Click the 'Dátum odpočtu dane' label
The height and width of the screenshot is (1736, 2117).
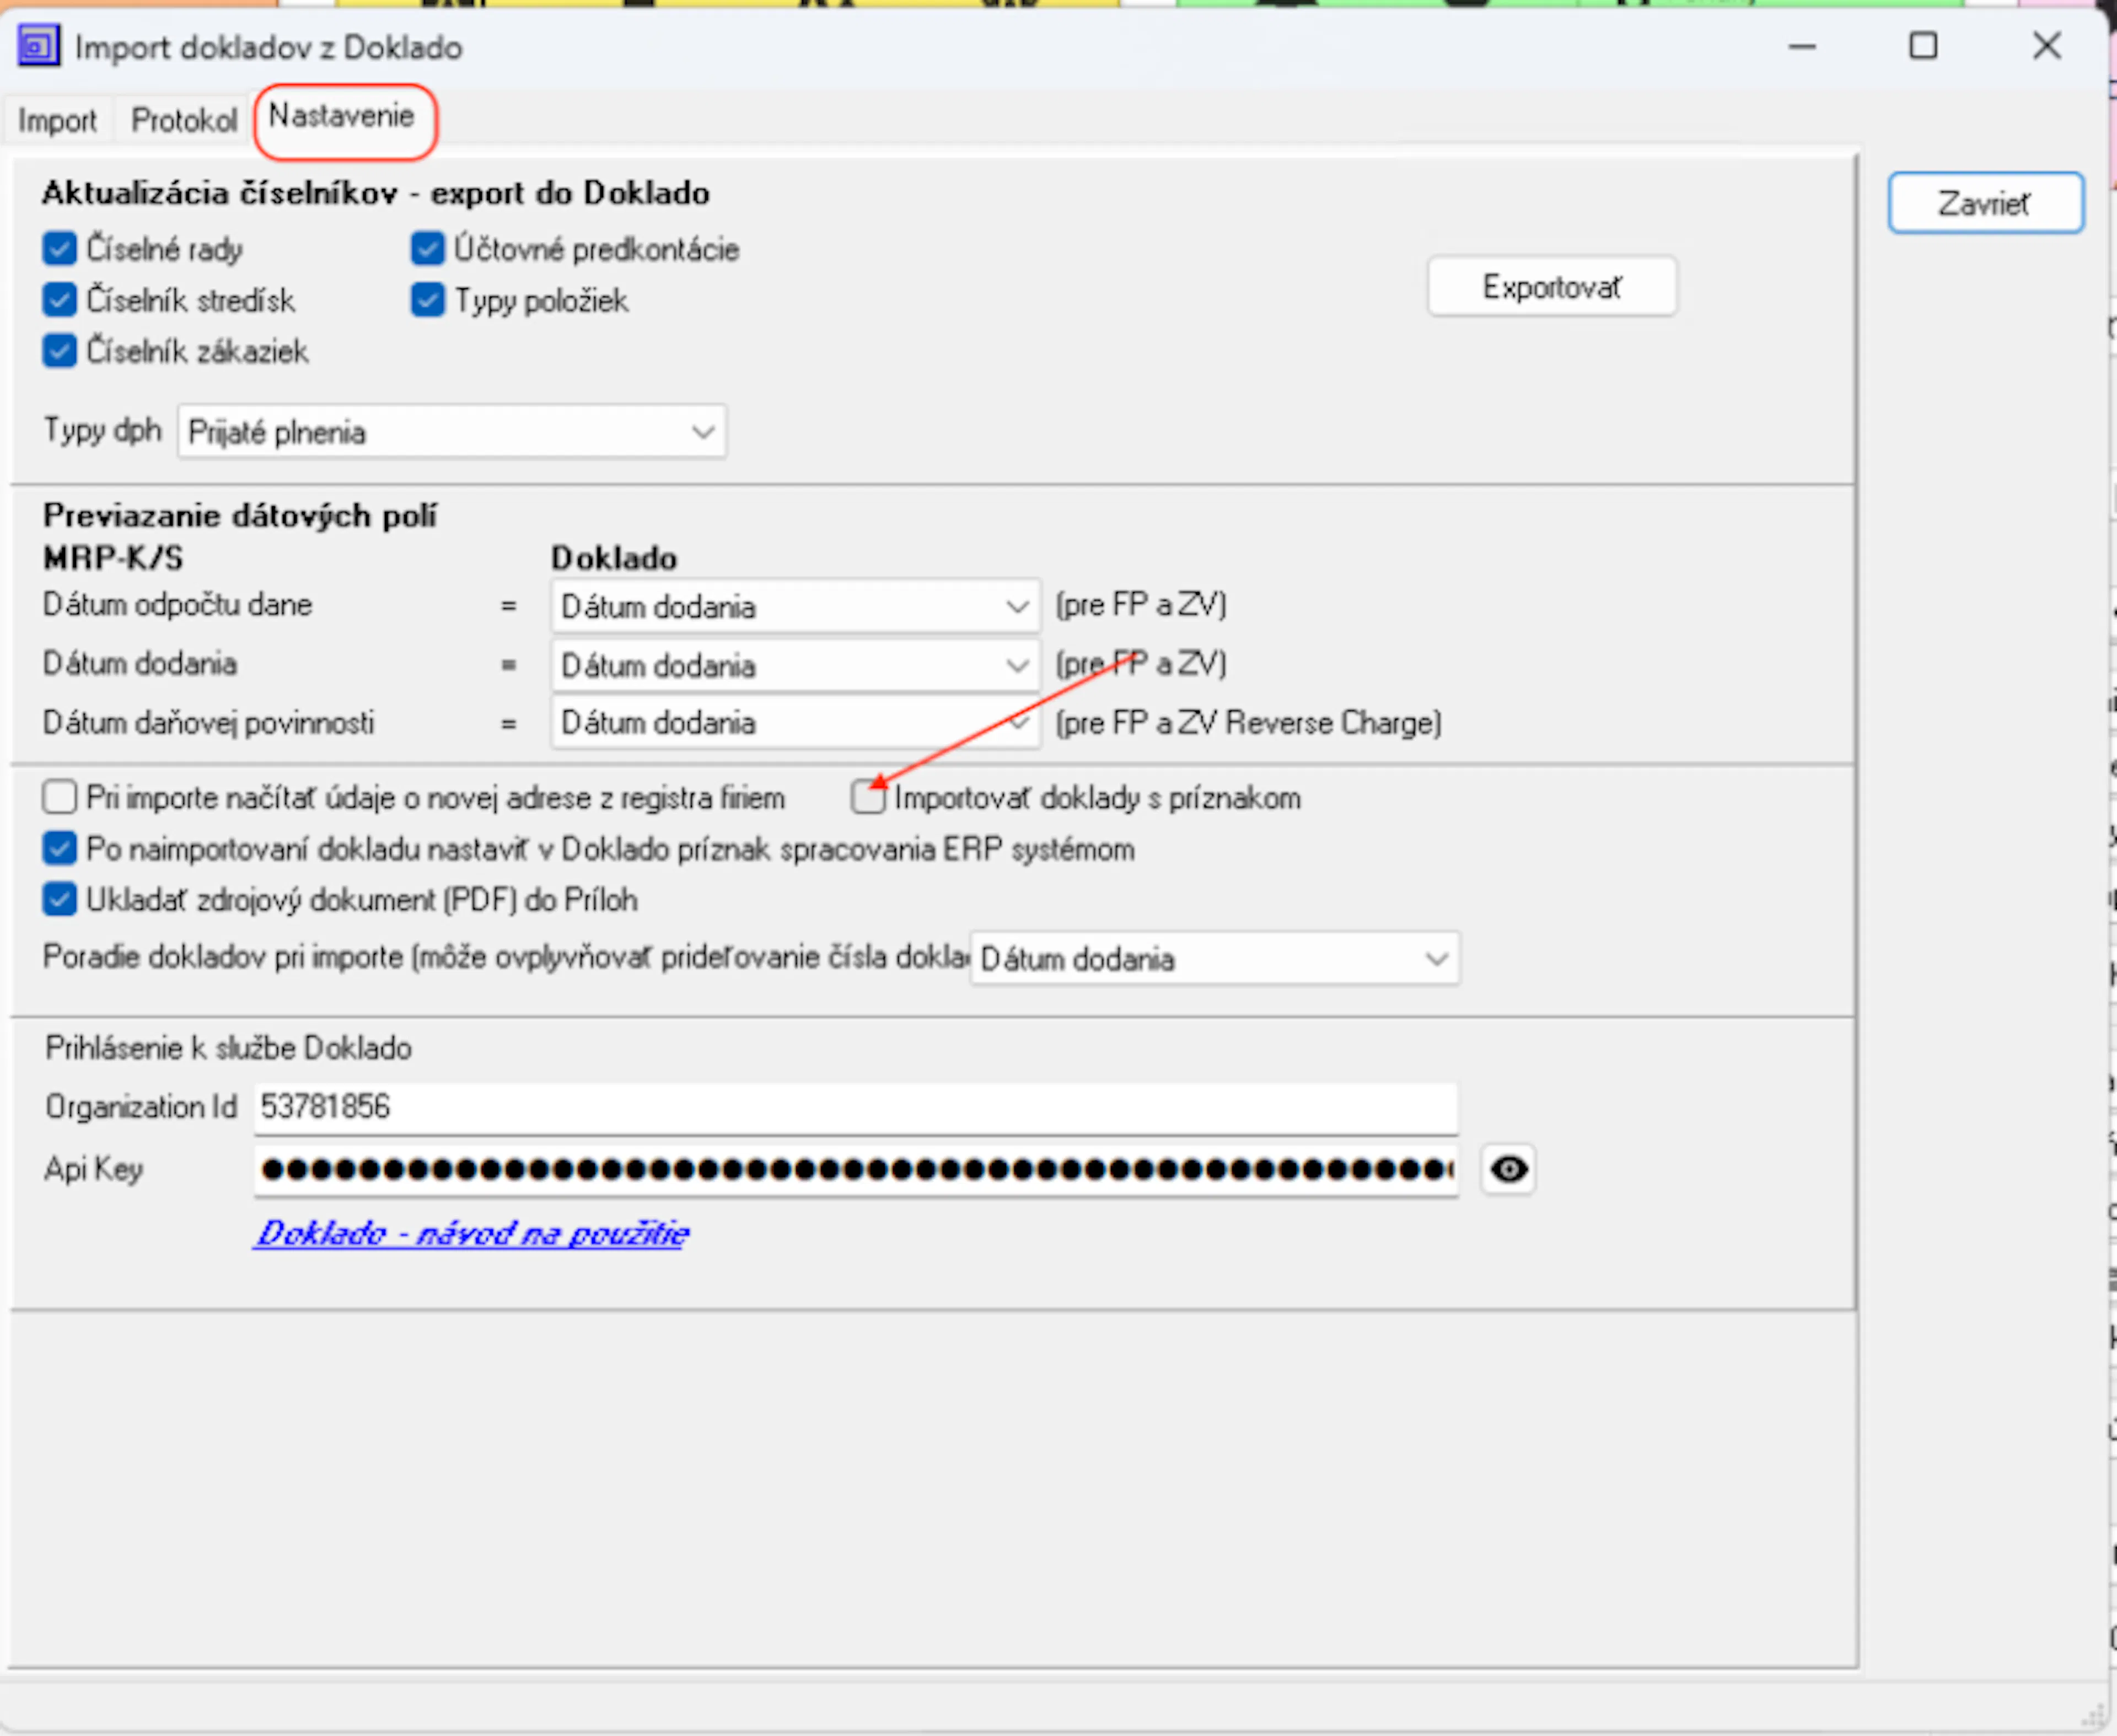click(x=178, y=605)
